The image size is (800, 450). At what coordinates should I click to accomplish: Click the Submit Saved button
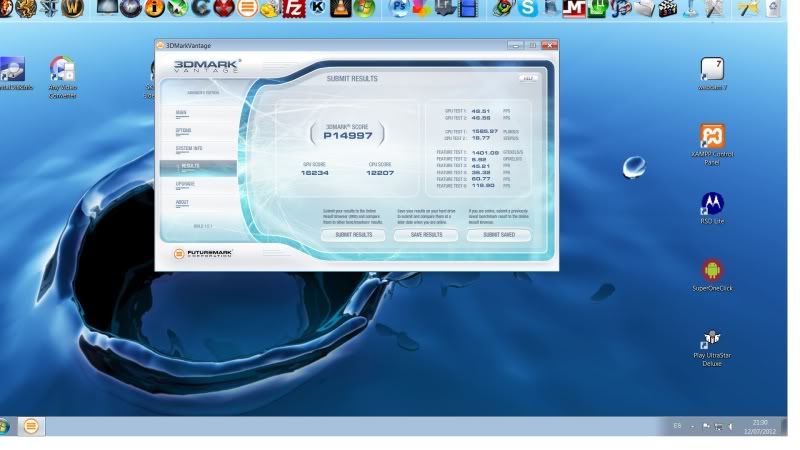[x=499, y=235]
